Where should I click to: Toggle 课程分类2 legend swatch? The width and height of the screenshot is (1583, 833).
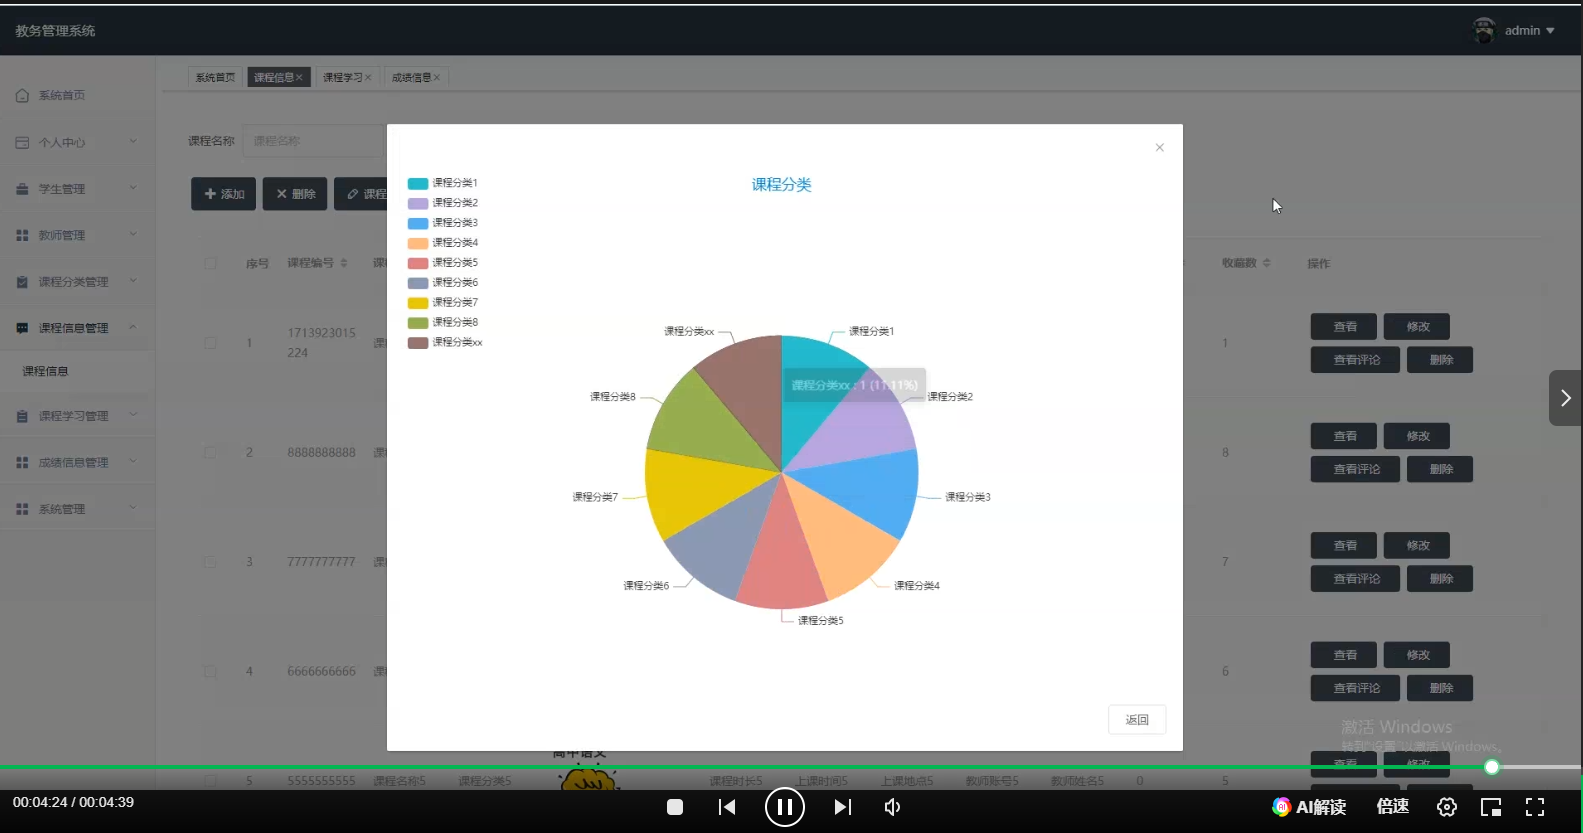click(x=418, y=203)
